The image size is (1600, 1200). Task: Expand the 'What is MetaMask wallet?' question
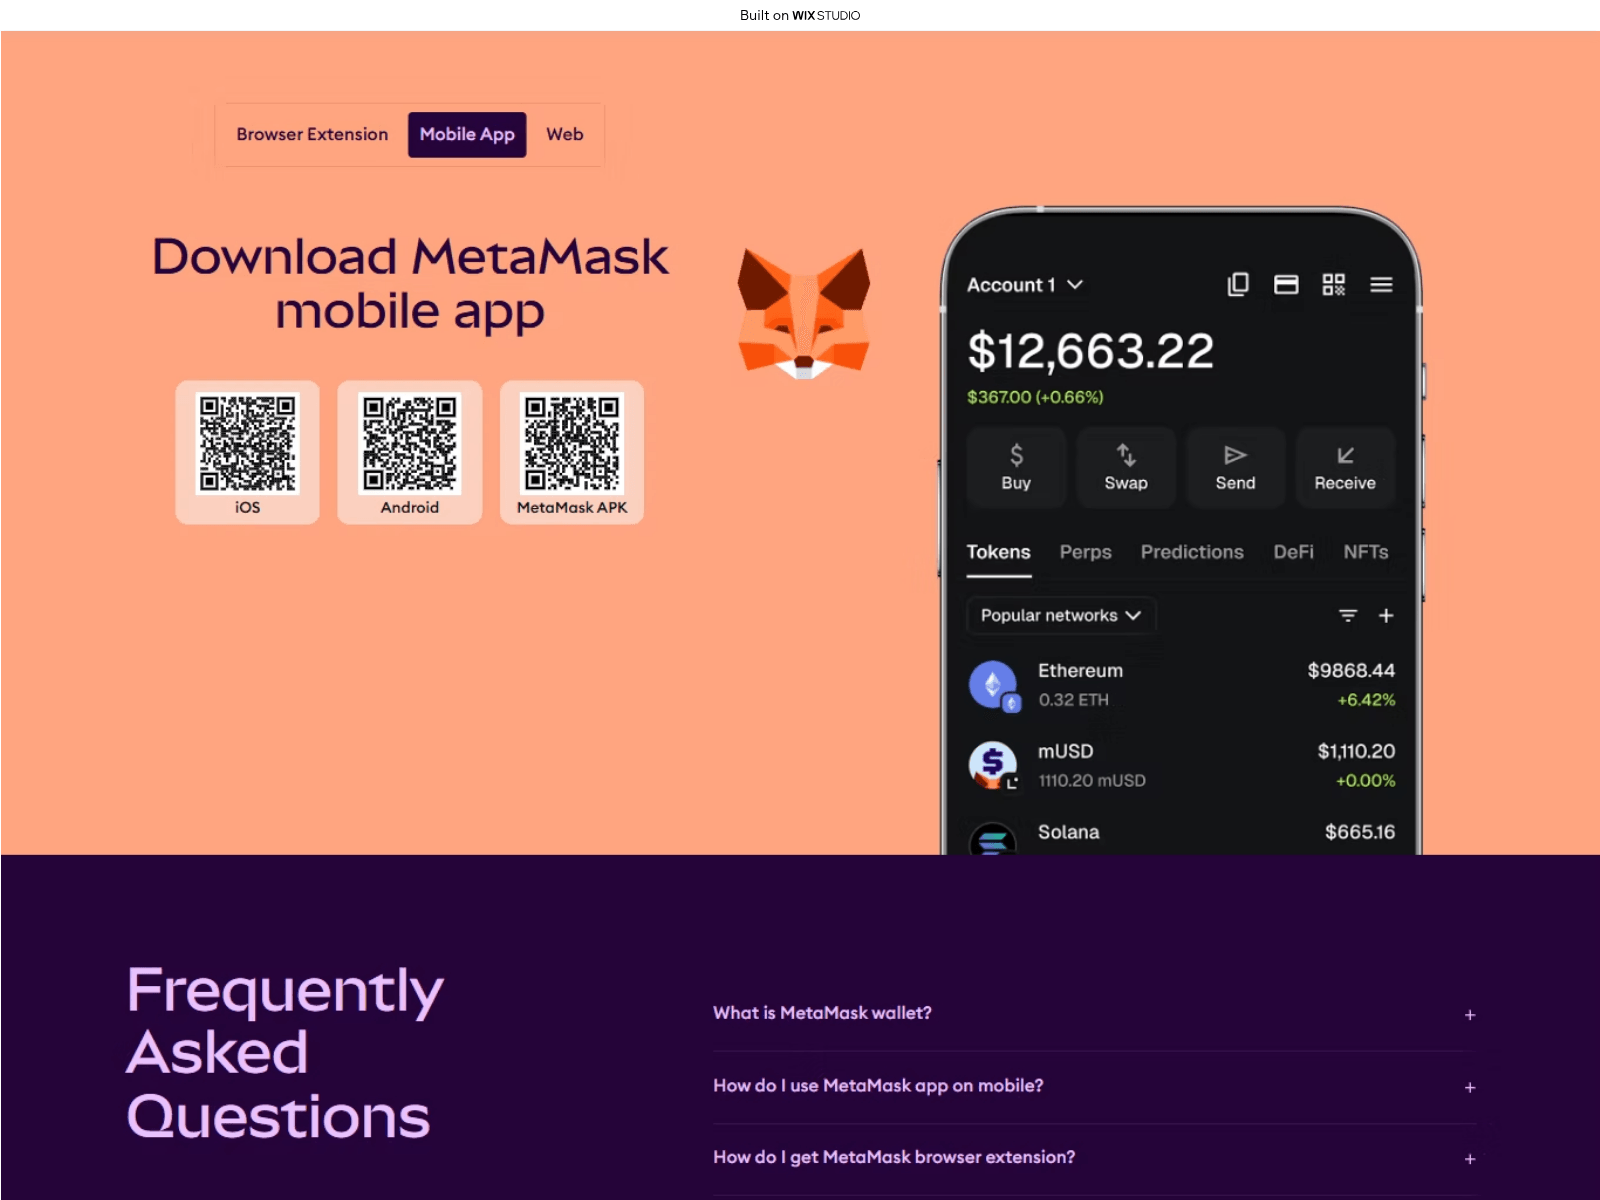point(1470,1015)
